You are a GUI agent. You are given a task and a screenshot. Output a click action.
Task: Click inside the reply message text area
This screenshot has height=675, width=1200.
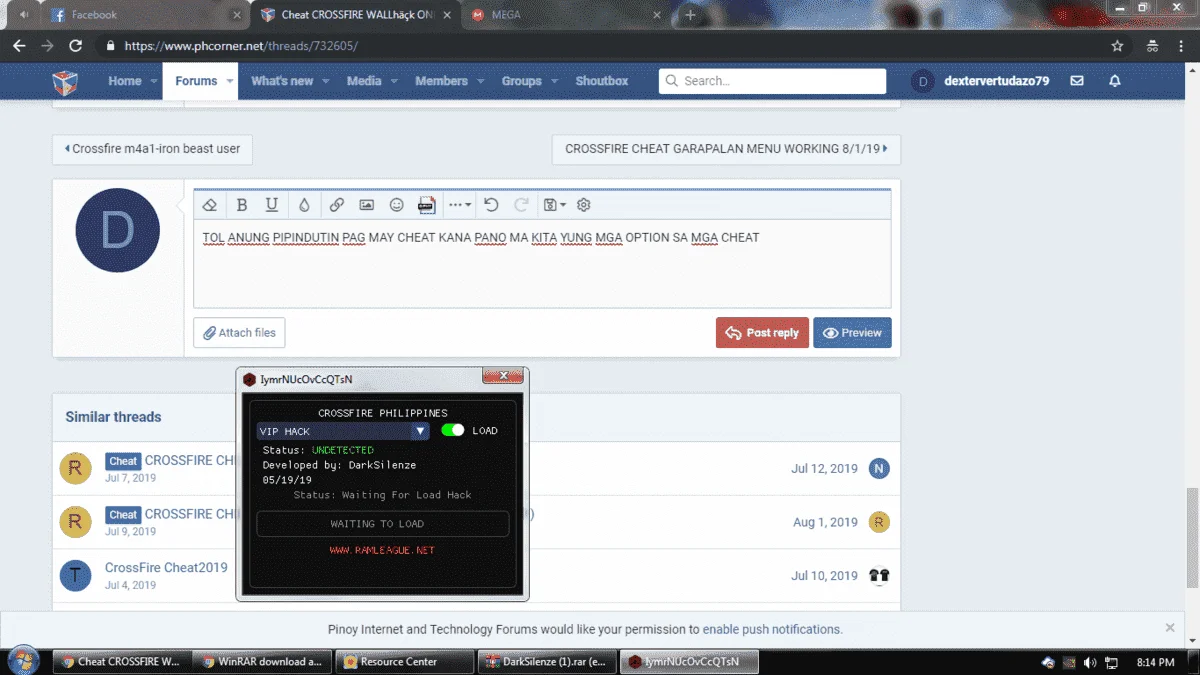(x=542, y=264)
